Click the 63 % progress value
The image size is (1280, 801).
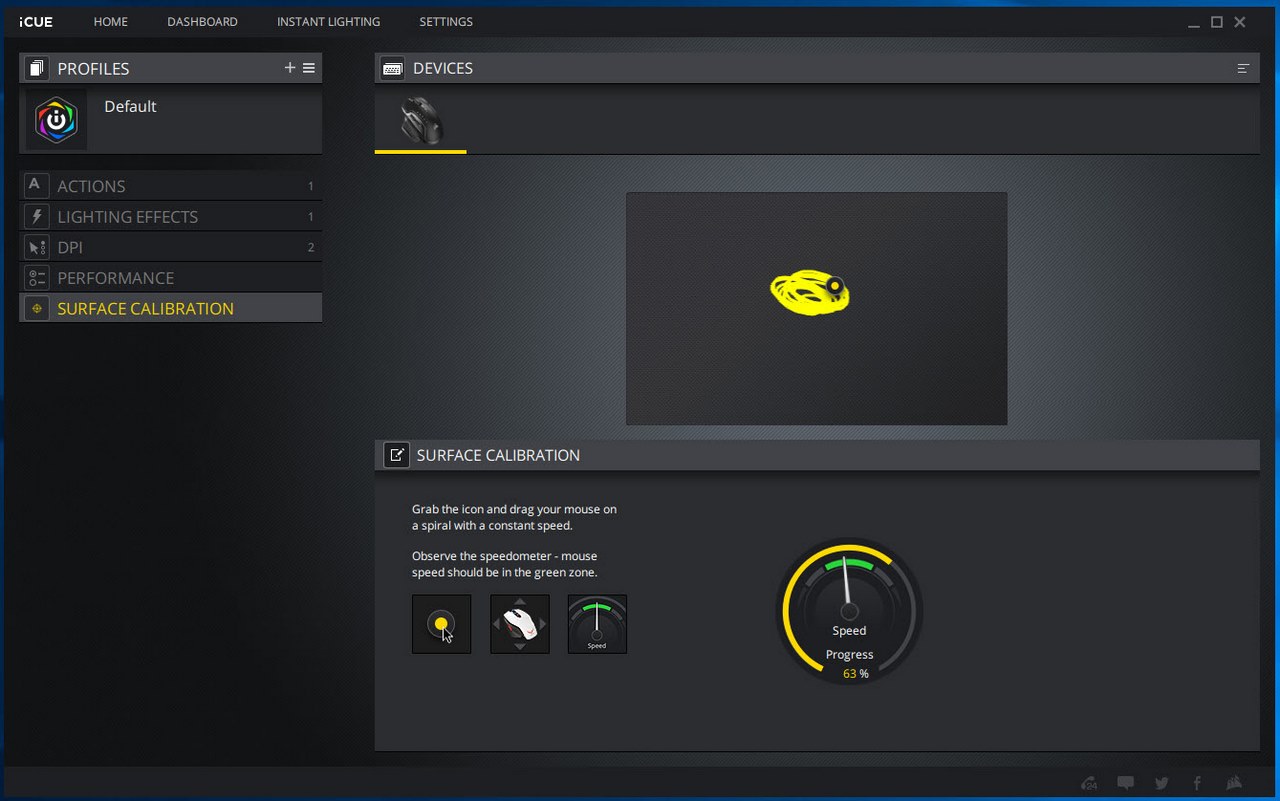pyautogui.click(x=855, y=674)
